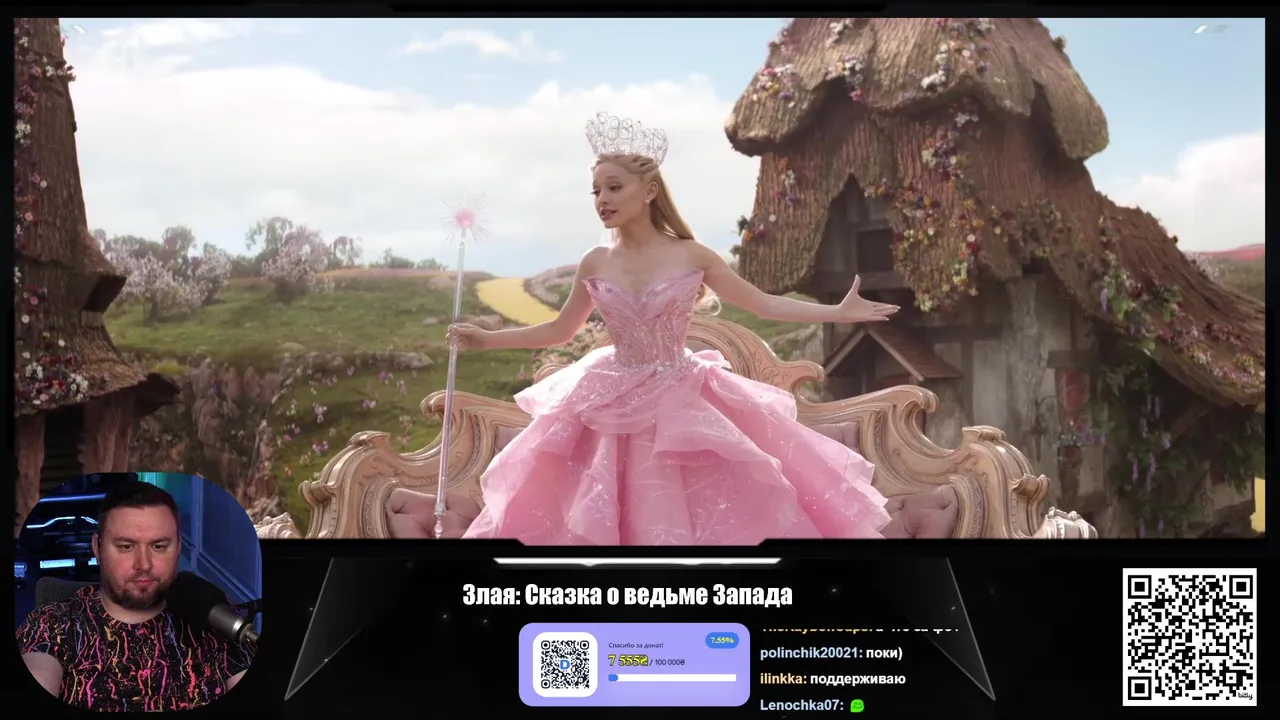Viewport: 1280px width, 720px height.
Task: Click the donation widget QR code
Action: pyautogui.click(x=565, y=664)
